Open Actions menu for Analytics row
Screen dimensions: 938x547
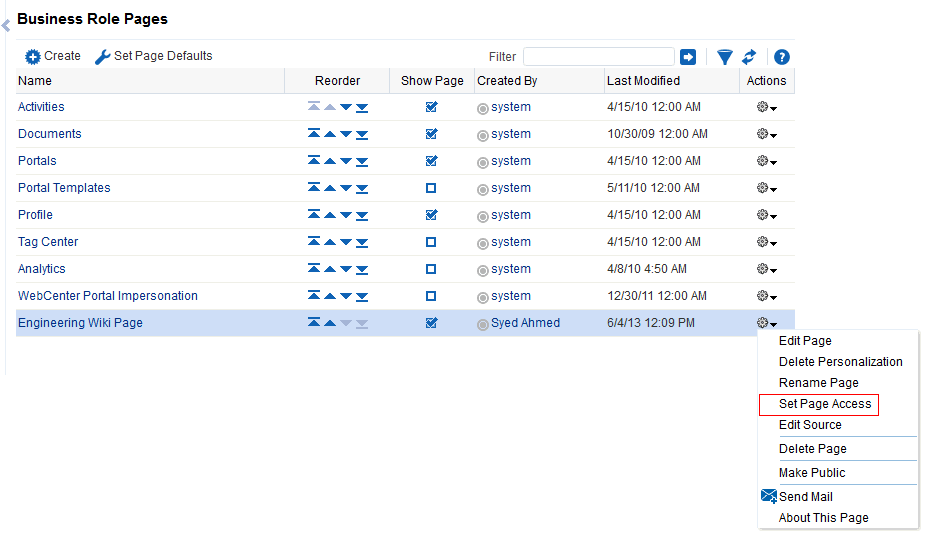(766, 269)
